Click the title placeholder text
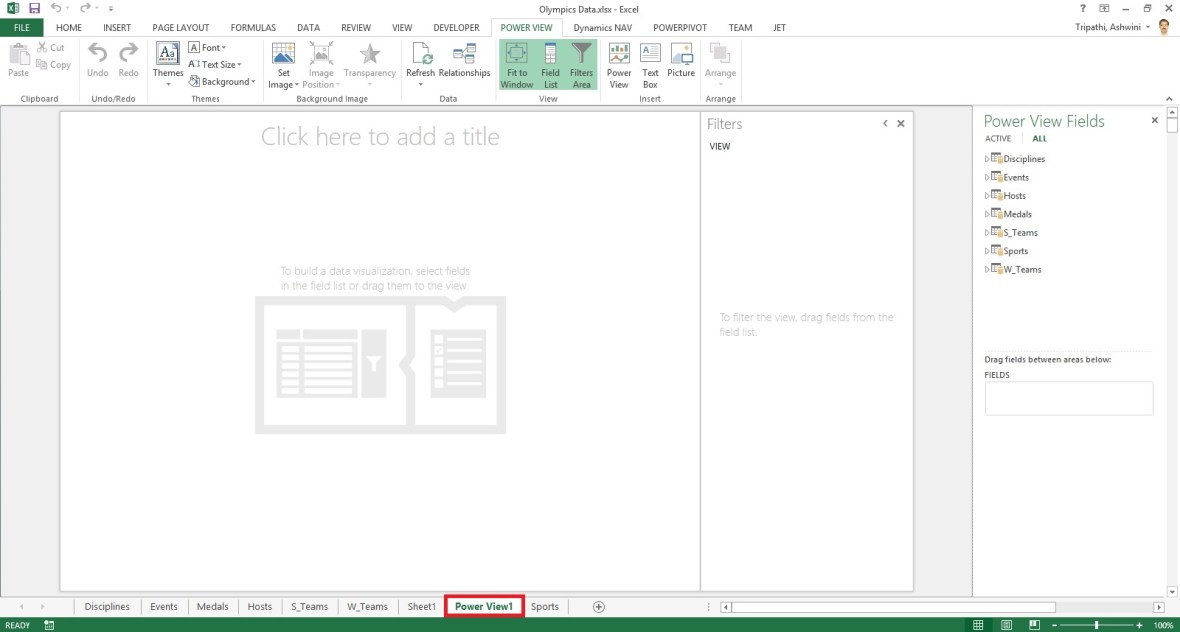The height and width of the screenshot is (632, 1180). (x=380, y=136)
